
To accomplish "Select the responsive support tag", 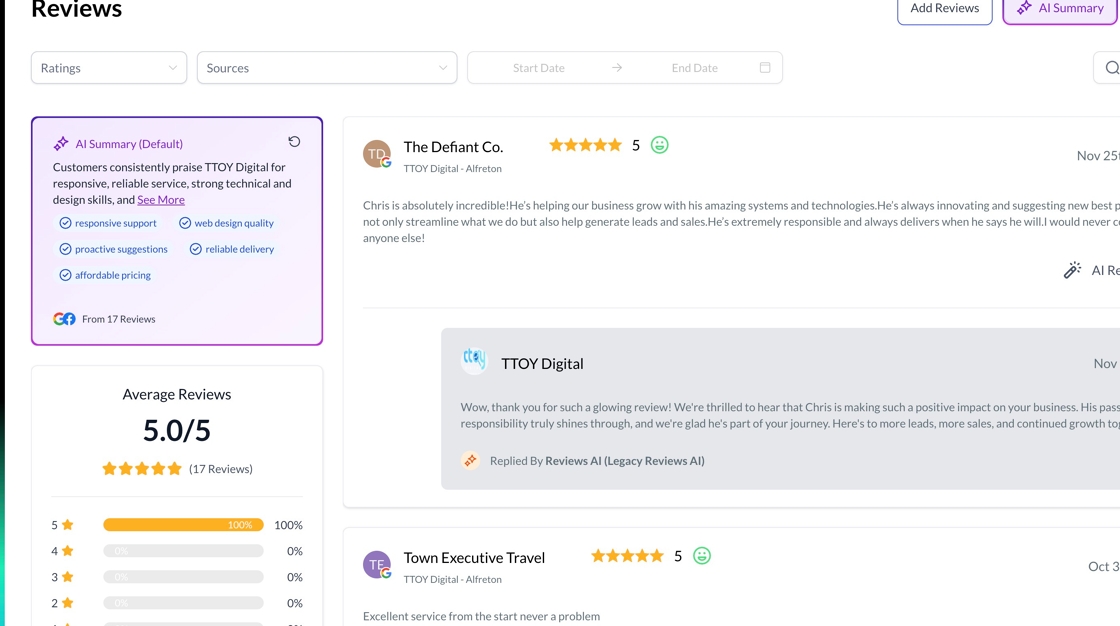I will pos(108,223).
